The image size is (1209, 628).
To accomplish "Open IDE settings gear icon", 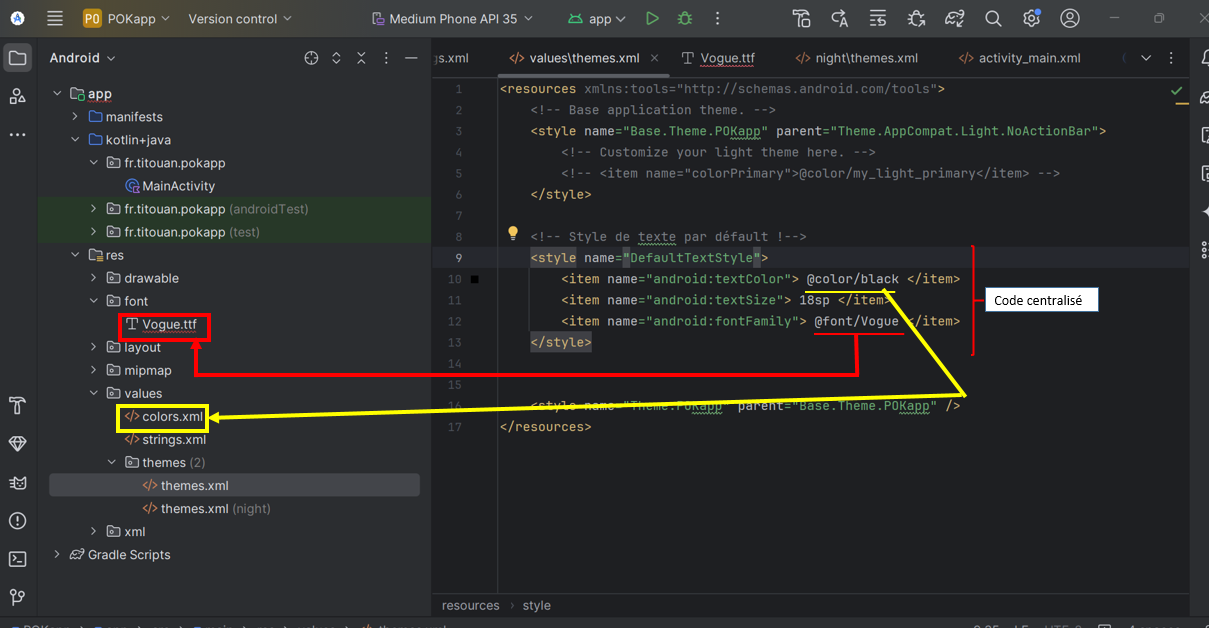I will (1032, 18).
